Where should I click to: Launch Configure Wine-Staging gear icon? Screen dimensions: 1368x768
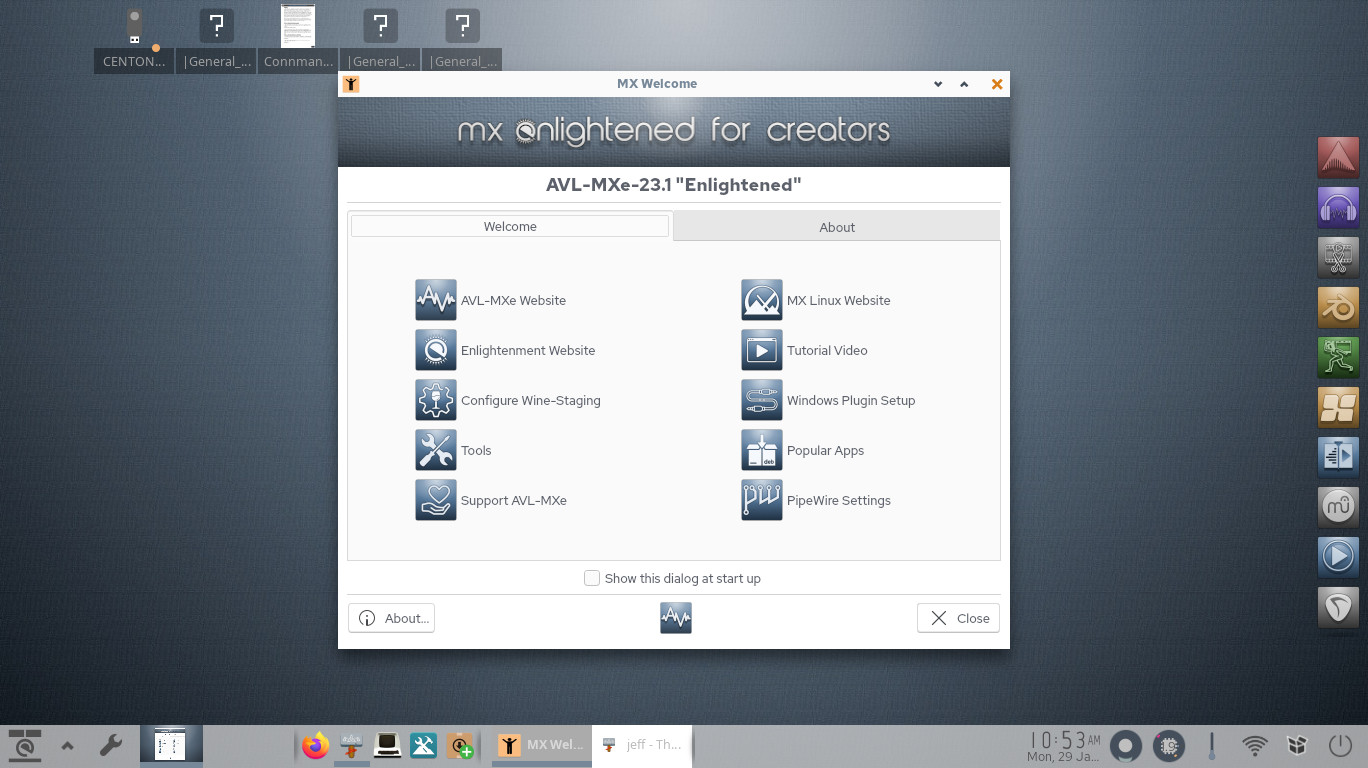[x=436, y=400]
